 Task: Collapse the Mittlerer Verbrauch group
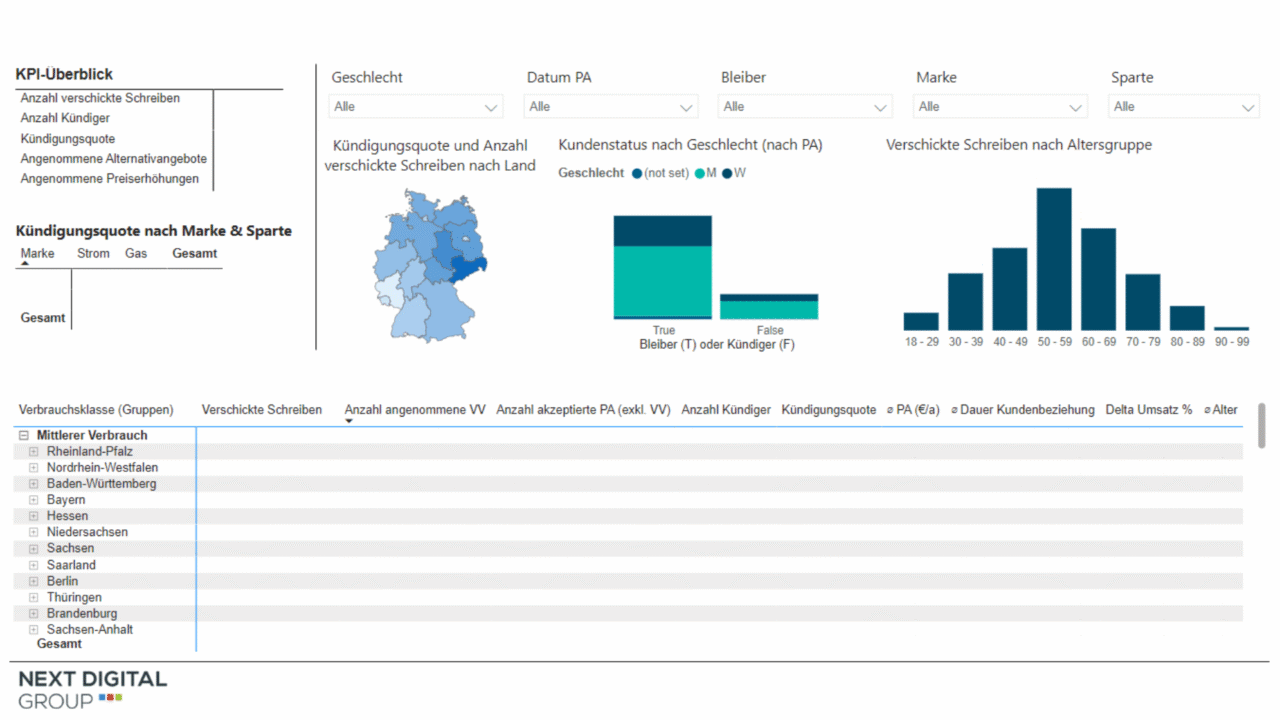(24, 436)
